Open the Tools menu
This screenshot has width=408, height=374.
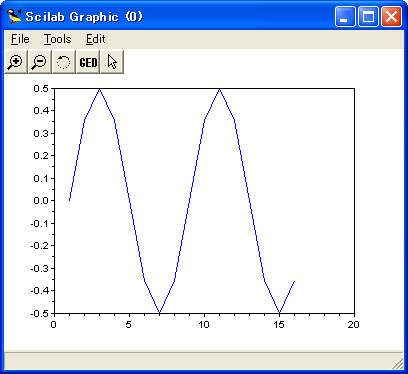(58, 39)
